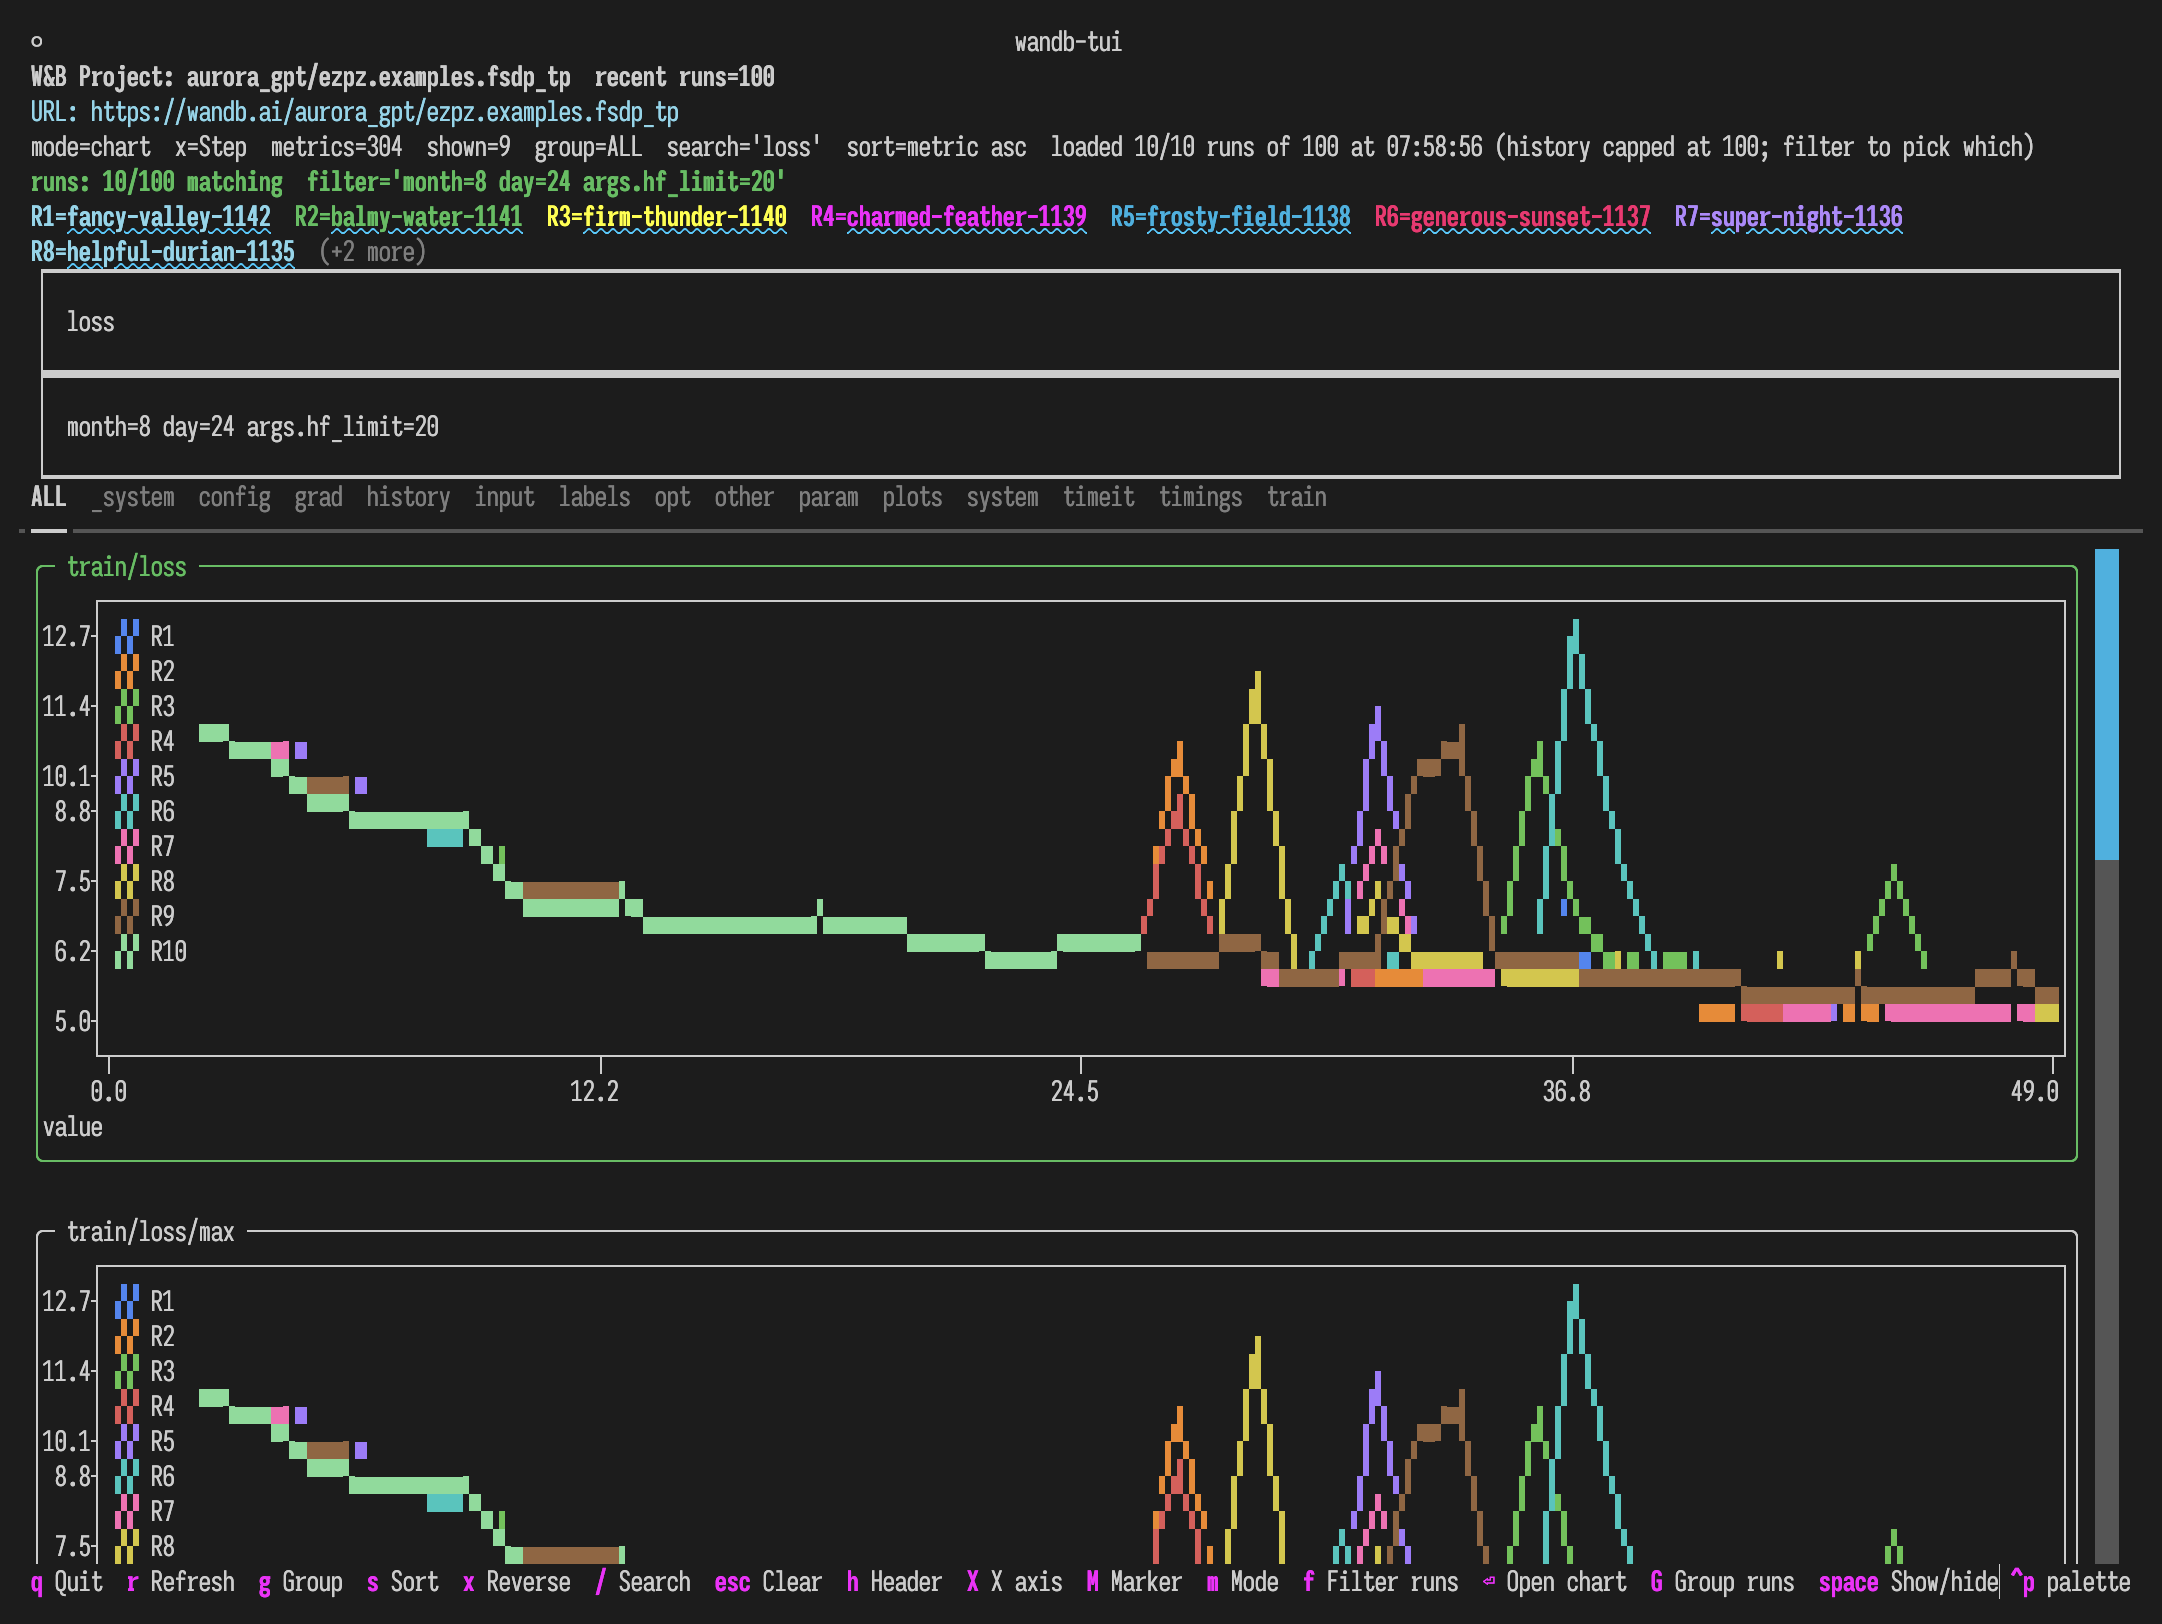This screenshot has width=2162, height=1624.
Task: Click the esc Clear footer command
Action: pos(768,1582)
